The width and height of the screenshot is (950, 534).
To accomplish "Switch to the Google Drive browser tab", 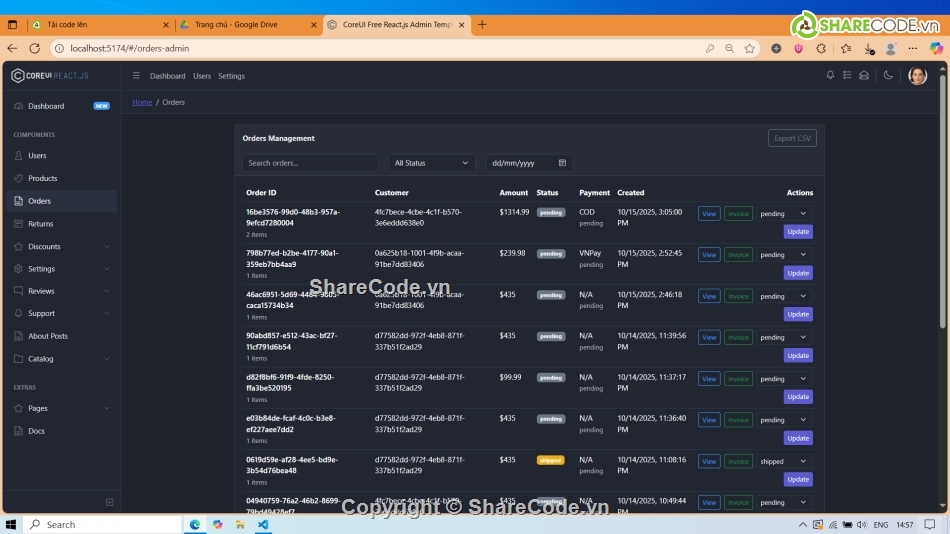I will 247,24.
